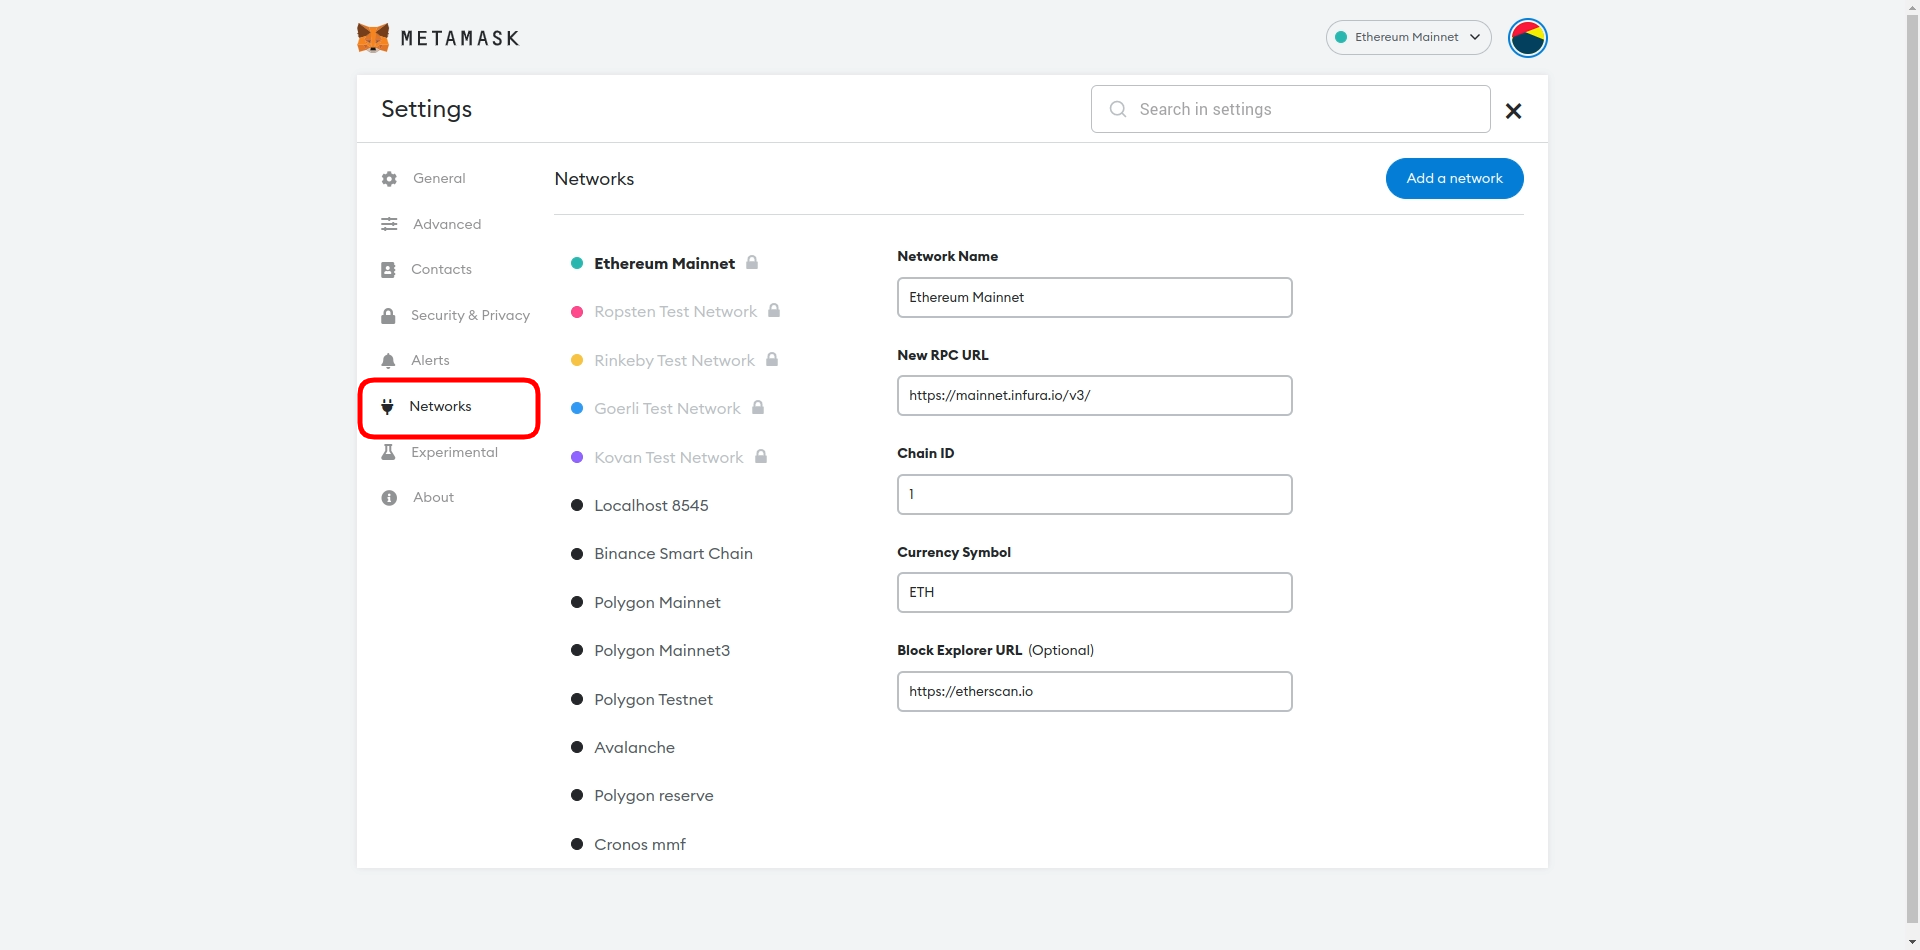Select Localhost 8545 network
This screenshot has height=950, width=1920.
click(651, 505)
